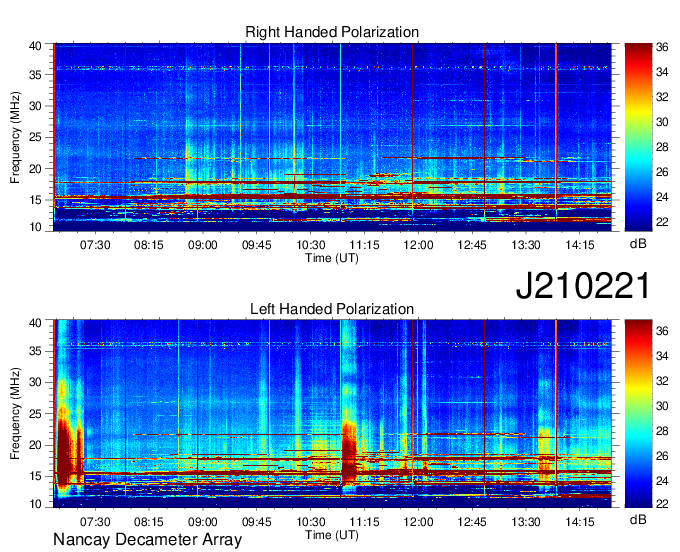Click the intense red burst near 11:00 in Left Handed plot
Viewport: 680px width, 552px height.
(x=349, y=453)
